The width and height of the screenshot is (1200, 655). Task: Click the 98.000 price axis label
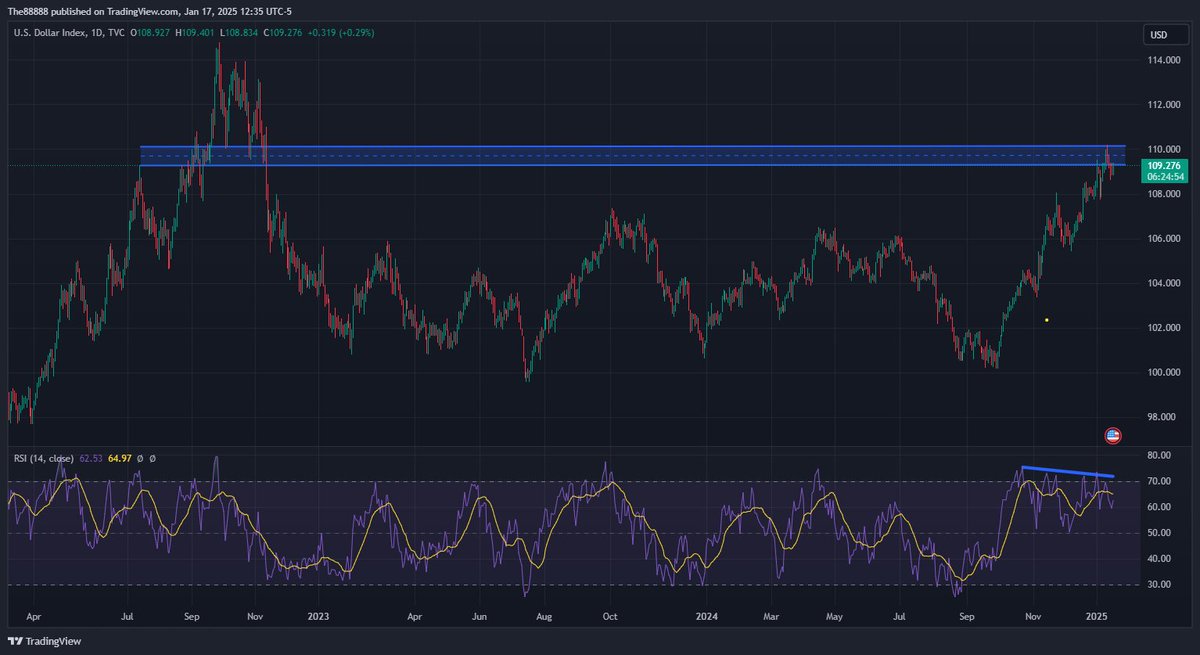point(1161,418)
